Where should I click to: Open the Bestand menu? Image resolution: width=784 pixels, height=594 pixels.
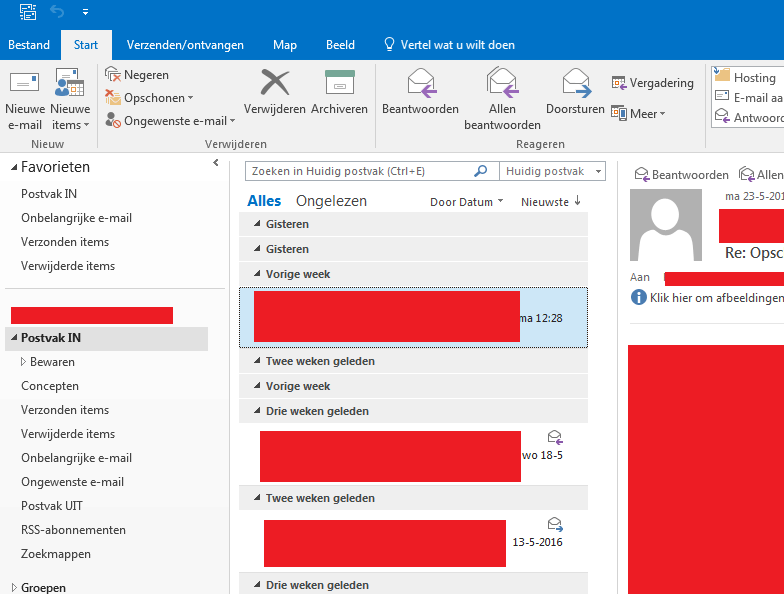click(29, 45)
